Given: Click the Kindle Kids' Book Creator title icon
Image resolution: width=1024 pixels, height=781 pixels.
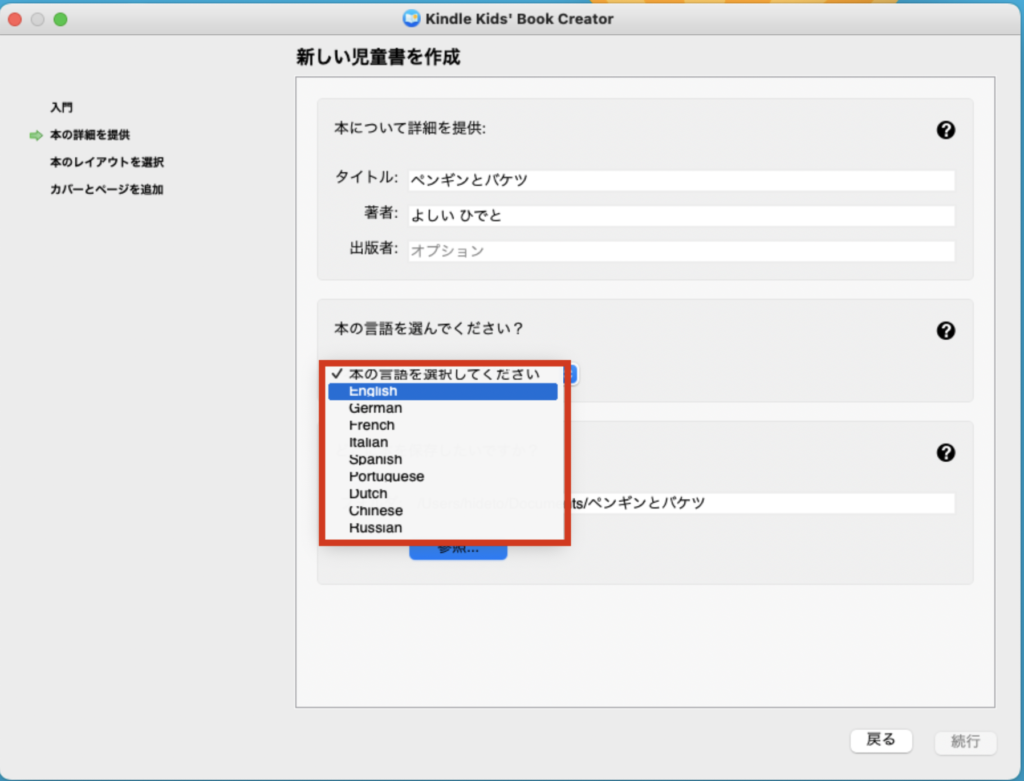Looking at the screenshot, I should [x=411, y=18].
